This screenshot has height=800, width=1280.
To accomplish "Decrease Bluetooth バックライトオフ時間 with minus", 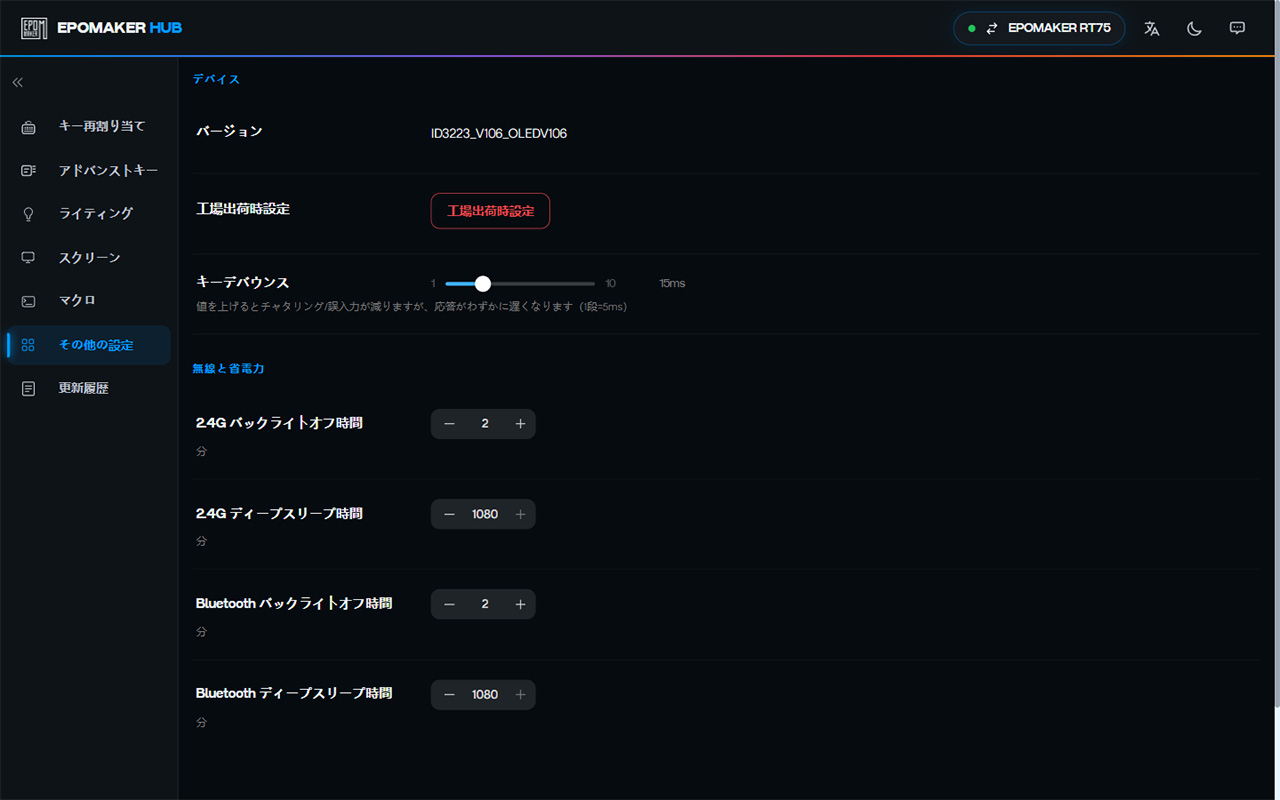I will [449, 604].
